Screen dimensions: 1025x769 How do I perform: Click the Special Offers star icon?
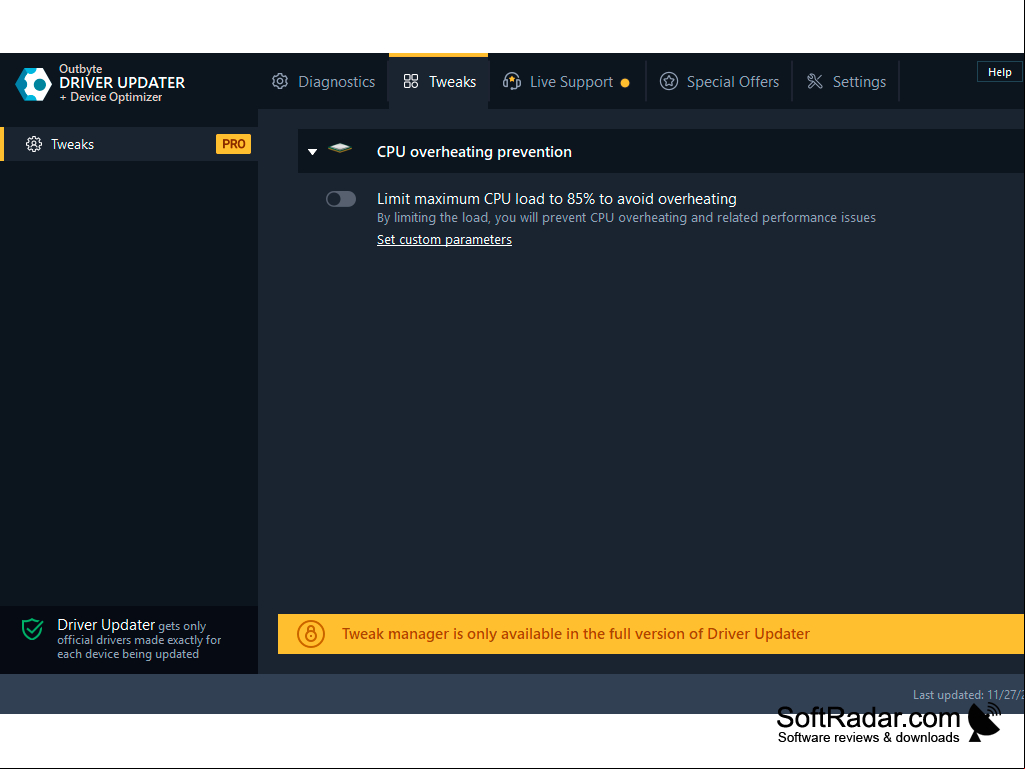(x=668, y=81)
